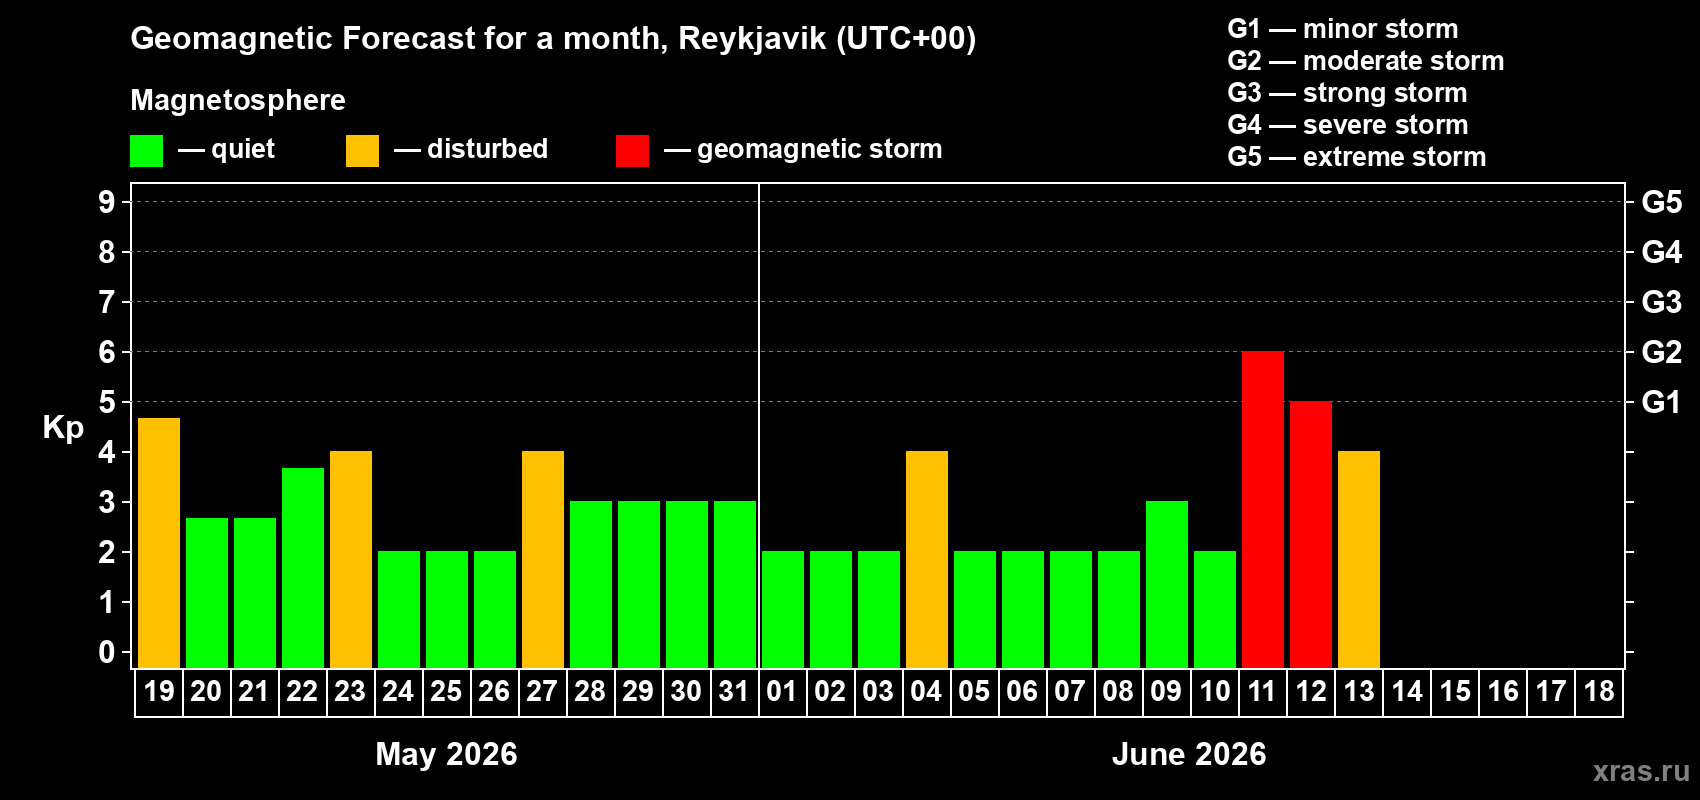Click 'G2 — moderate storm' legend text
Image resolution: width=1700 pixels, height=800 pixels.
pyautogui.click(x=1366, y=61)
